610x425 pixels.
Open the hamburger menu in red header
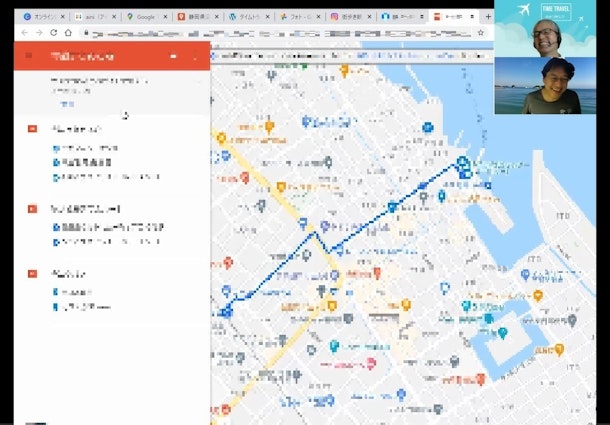[x=29, y=56]
